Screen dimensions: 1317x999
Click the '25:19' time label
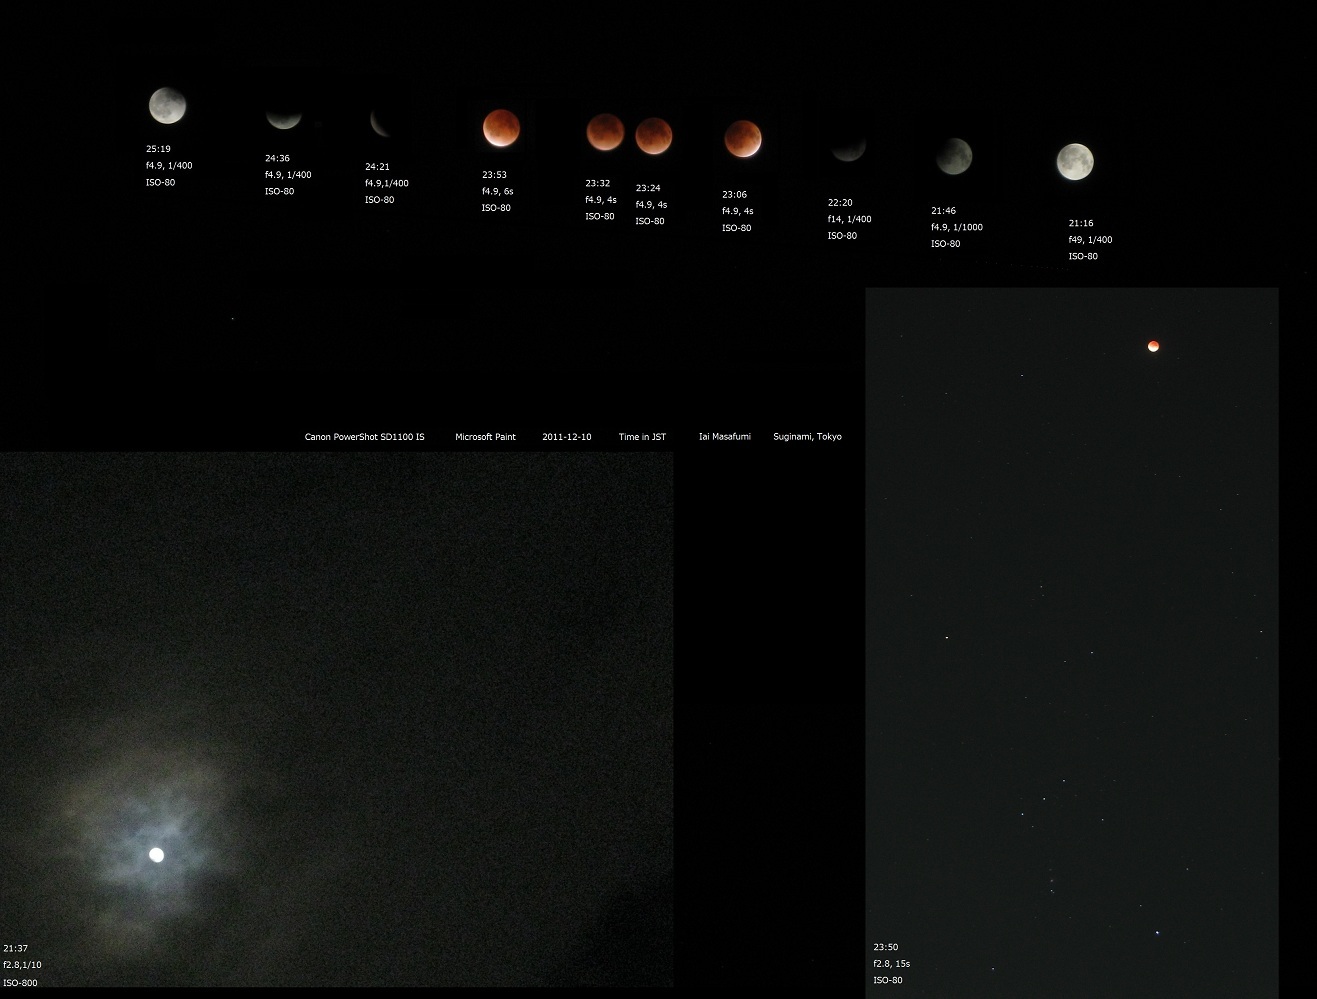click(158, 149)
